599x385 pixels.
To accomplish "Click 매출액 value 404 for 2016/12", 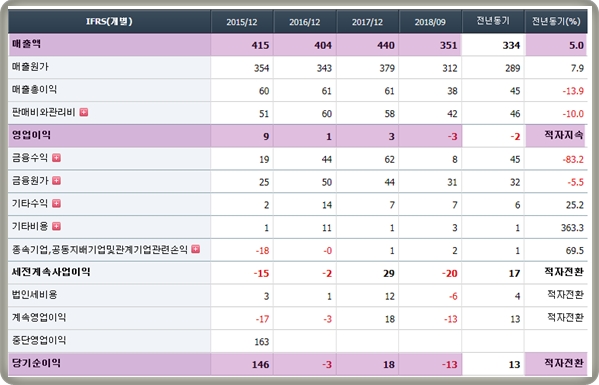I will pos(323,45).
